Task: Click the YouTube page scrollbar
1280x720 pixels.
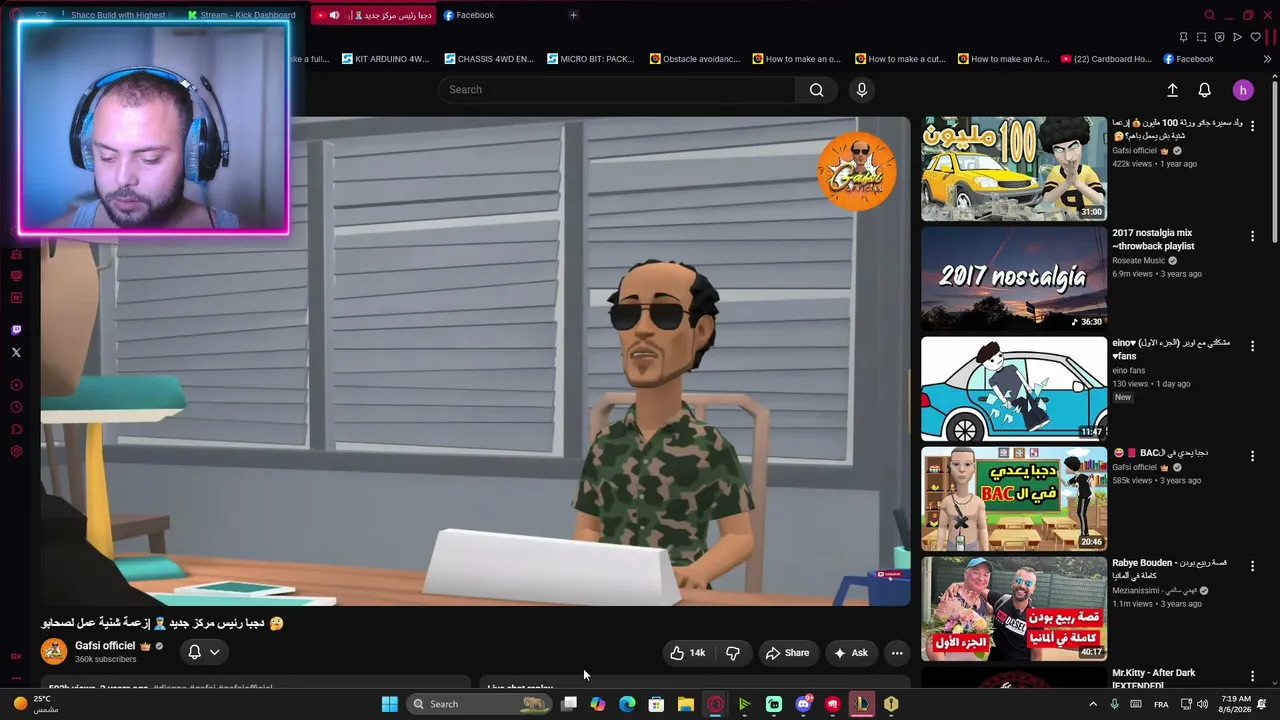Action: click(1274, 160)
